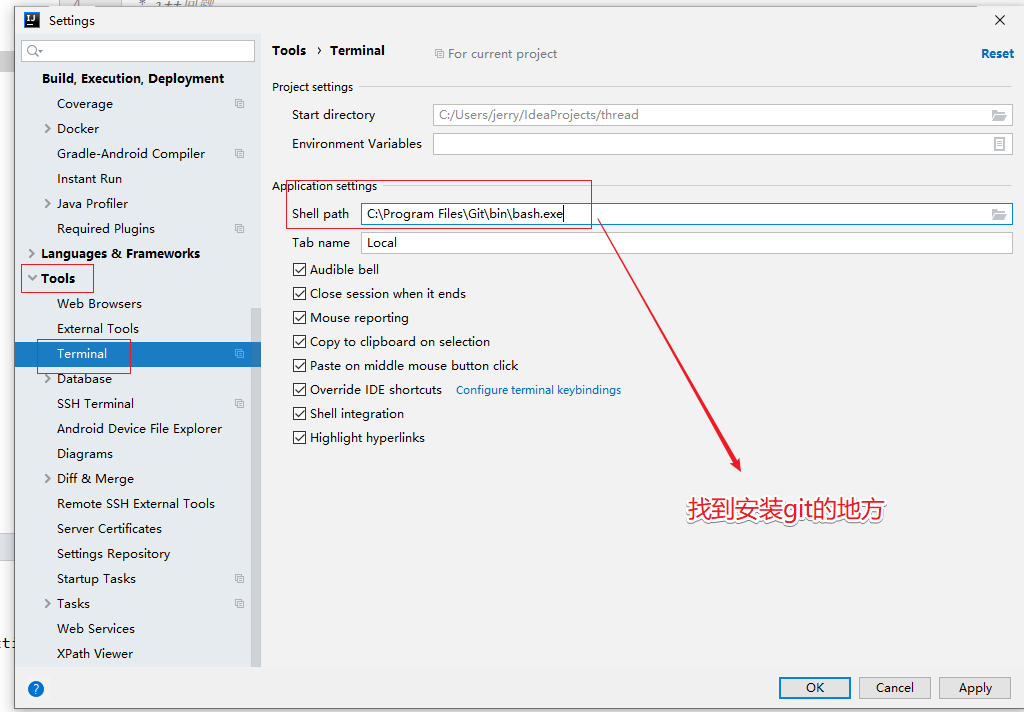
Task: Disable Shell integration checkbox
Action: click(300, 413)
